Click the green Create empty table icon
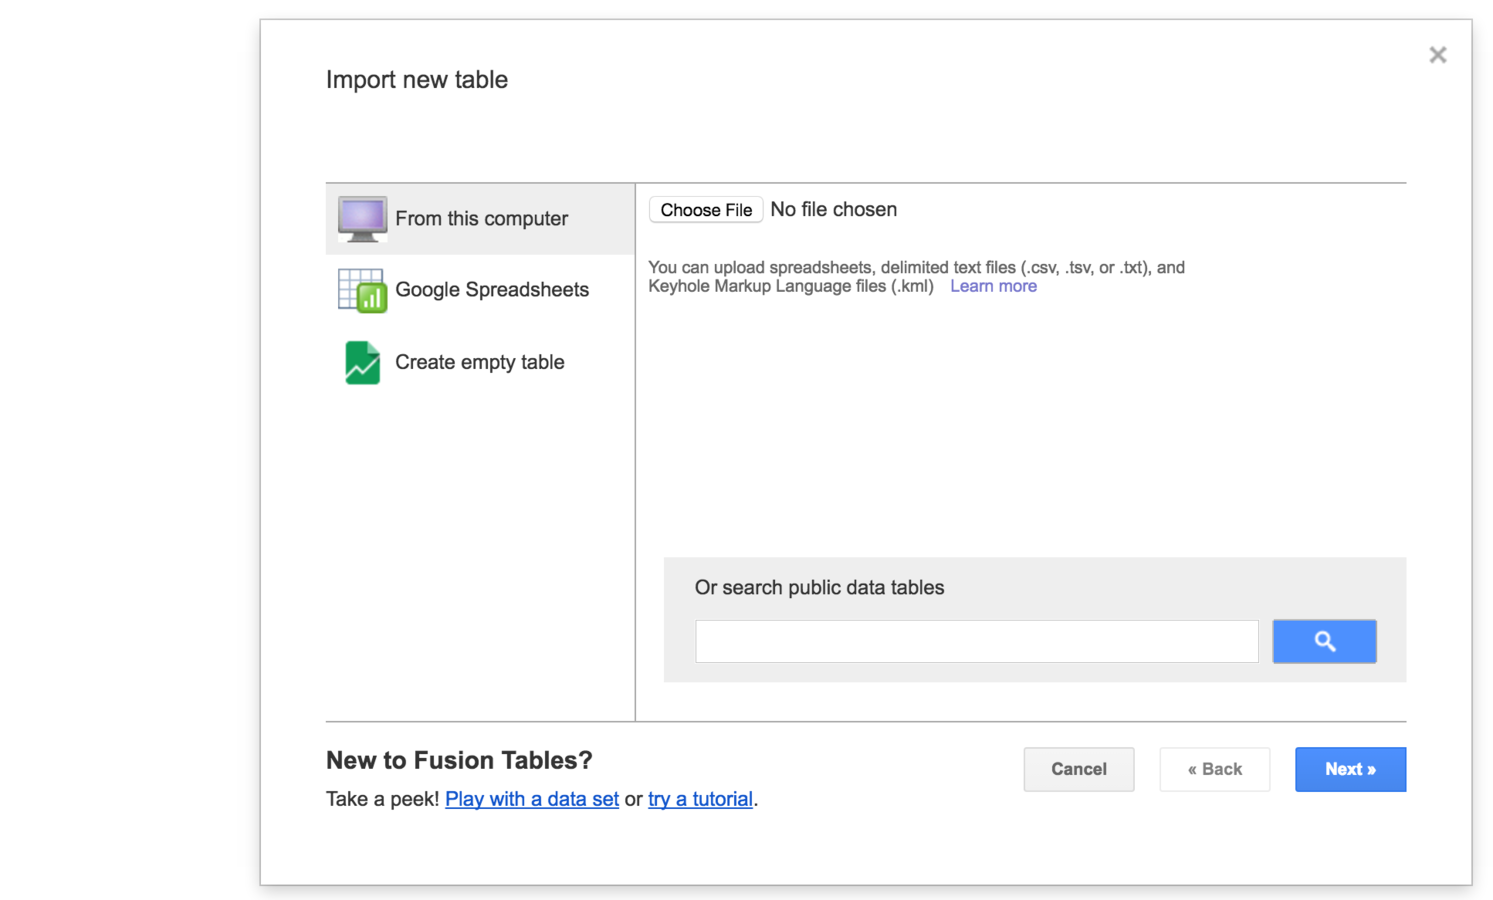The width and height of the screenshot is (1493, 900). point(362,362)
